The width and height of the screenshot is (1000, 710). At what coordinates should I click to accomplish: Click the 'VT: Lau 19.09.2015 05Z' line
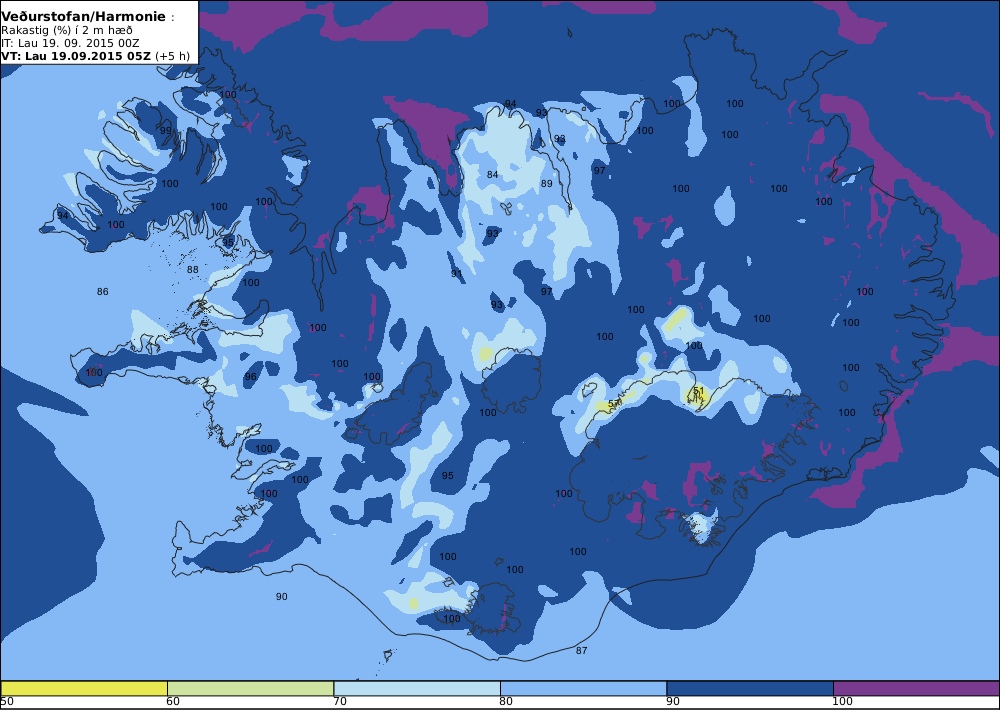tap(76, 55)
